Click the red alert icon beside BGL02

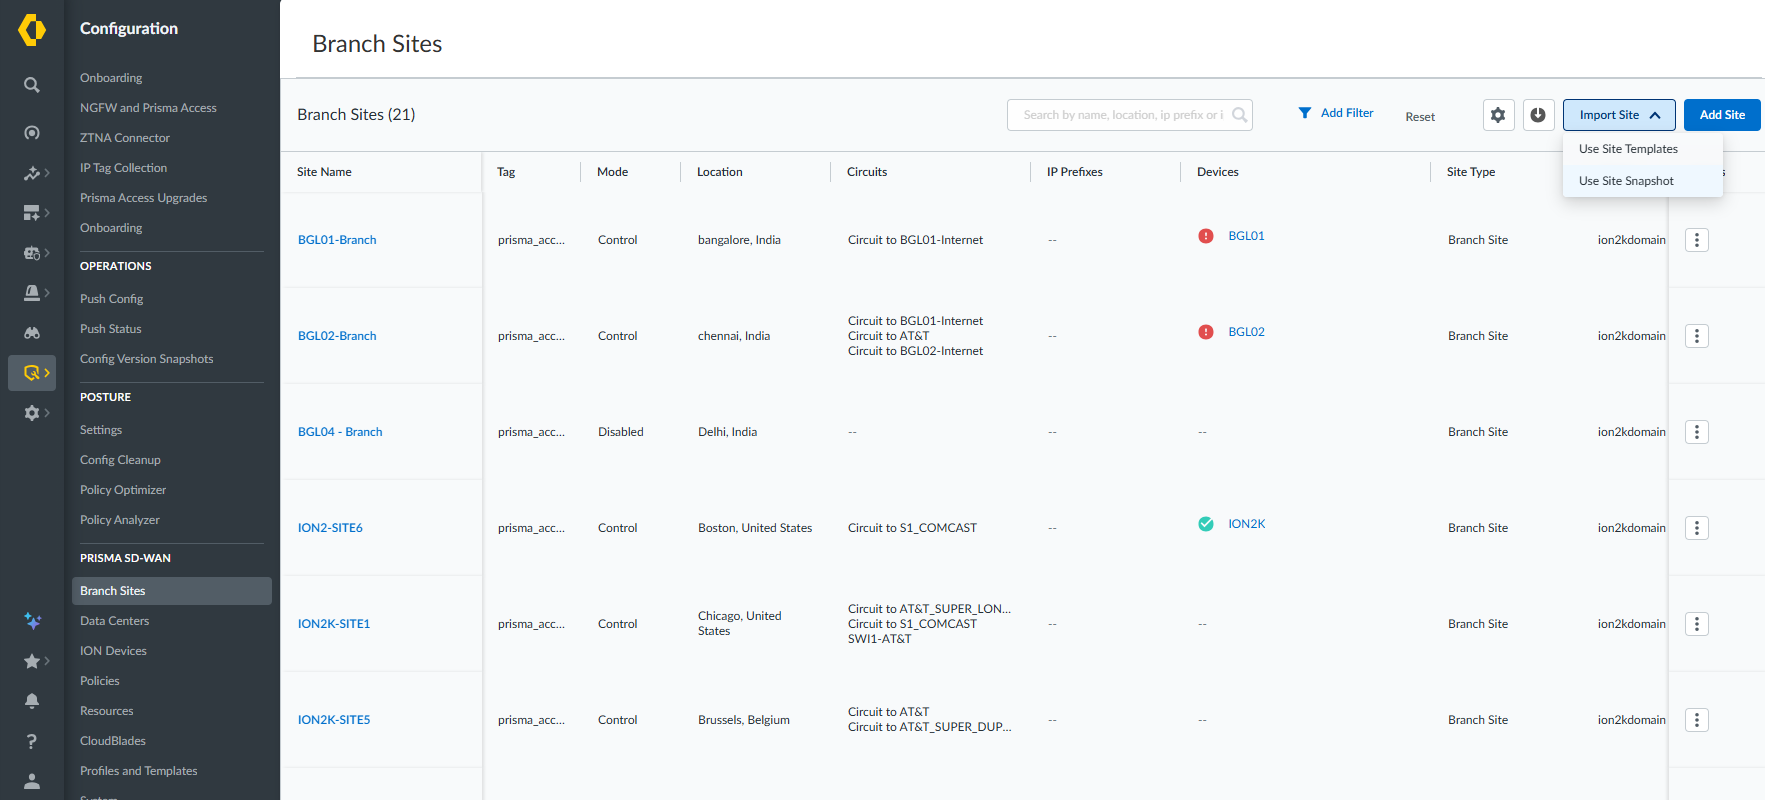pyautogui.click(x=1206, y=332)
